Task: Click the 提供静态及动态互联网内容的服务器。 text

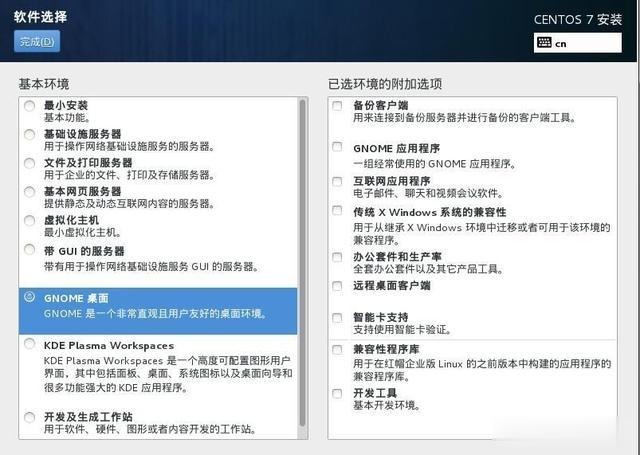Action: 129,204
